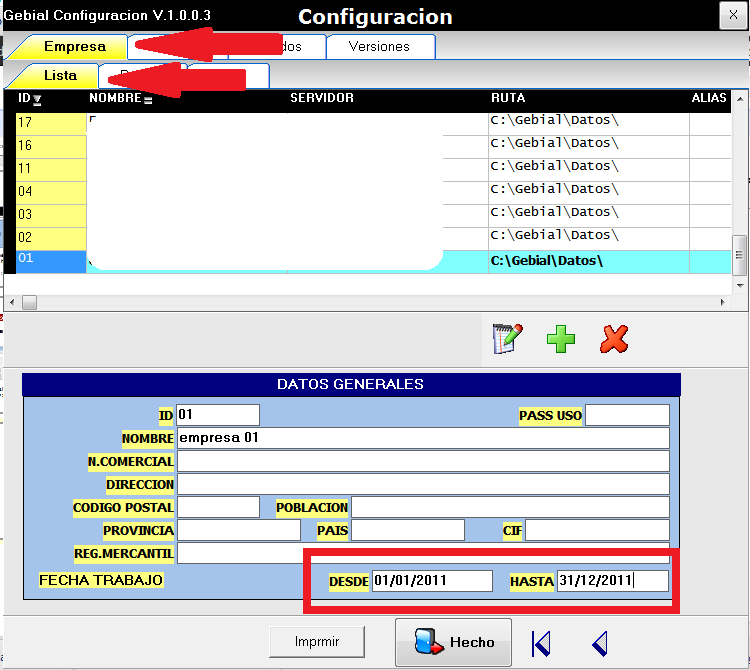Sort the list by ID column
Viewport: 750px width, 670px height.
tap(29, 99)
